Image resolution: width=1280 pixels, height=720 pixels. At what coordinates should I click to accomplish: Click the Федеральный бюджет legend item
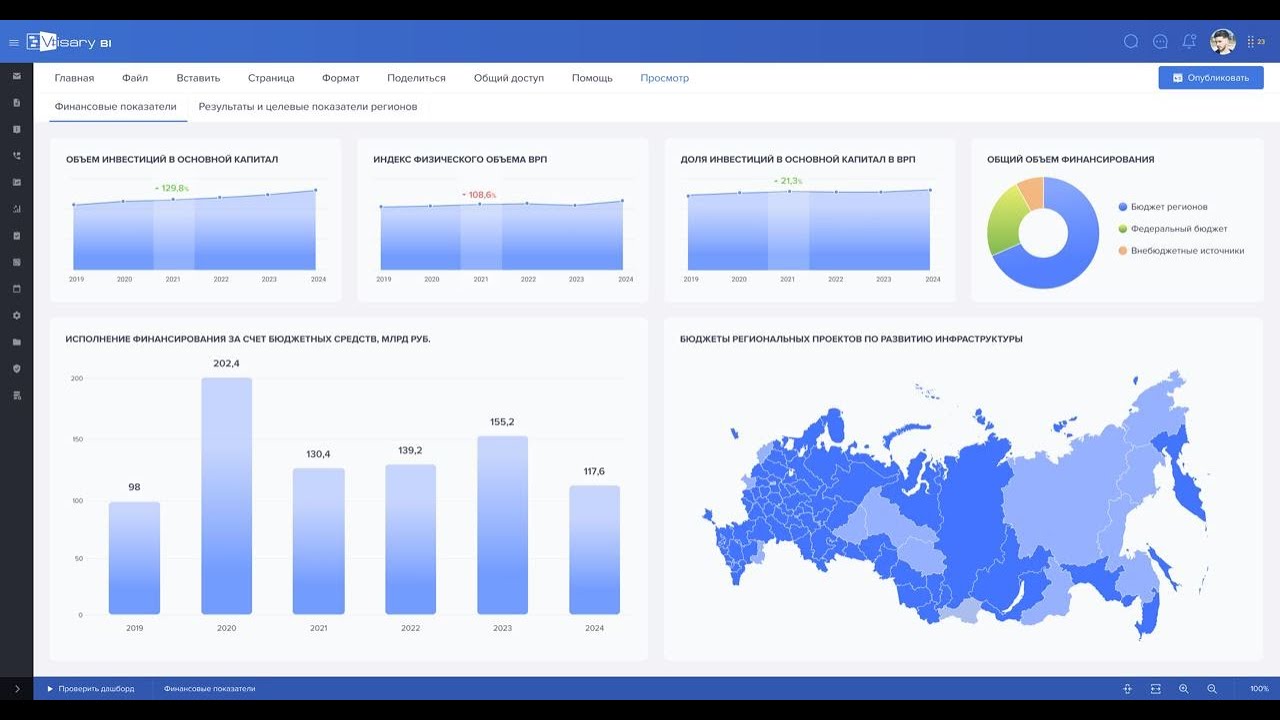pos(1172,229)
